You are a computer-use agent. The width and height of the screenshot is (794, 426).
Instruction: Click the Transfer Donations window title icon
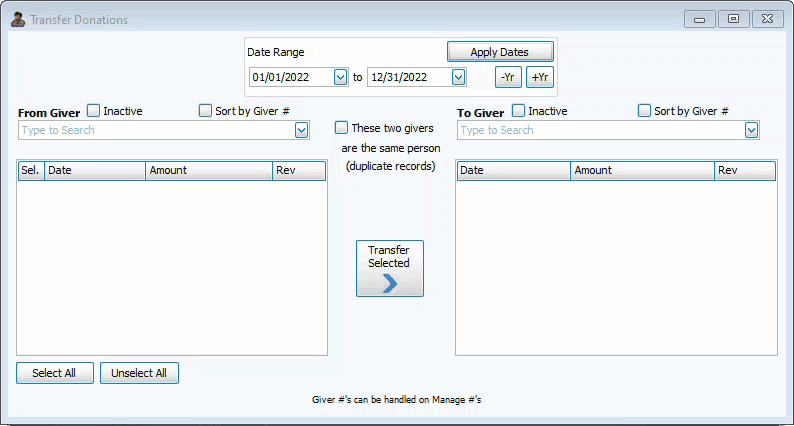coord(18,19)
